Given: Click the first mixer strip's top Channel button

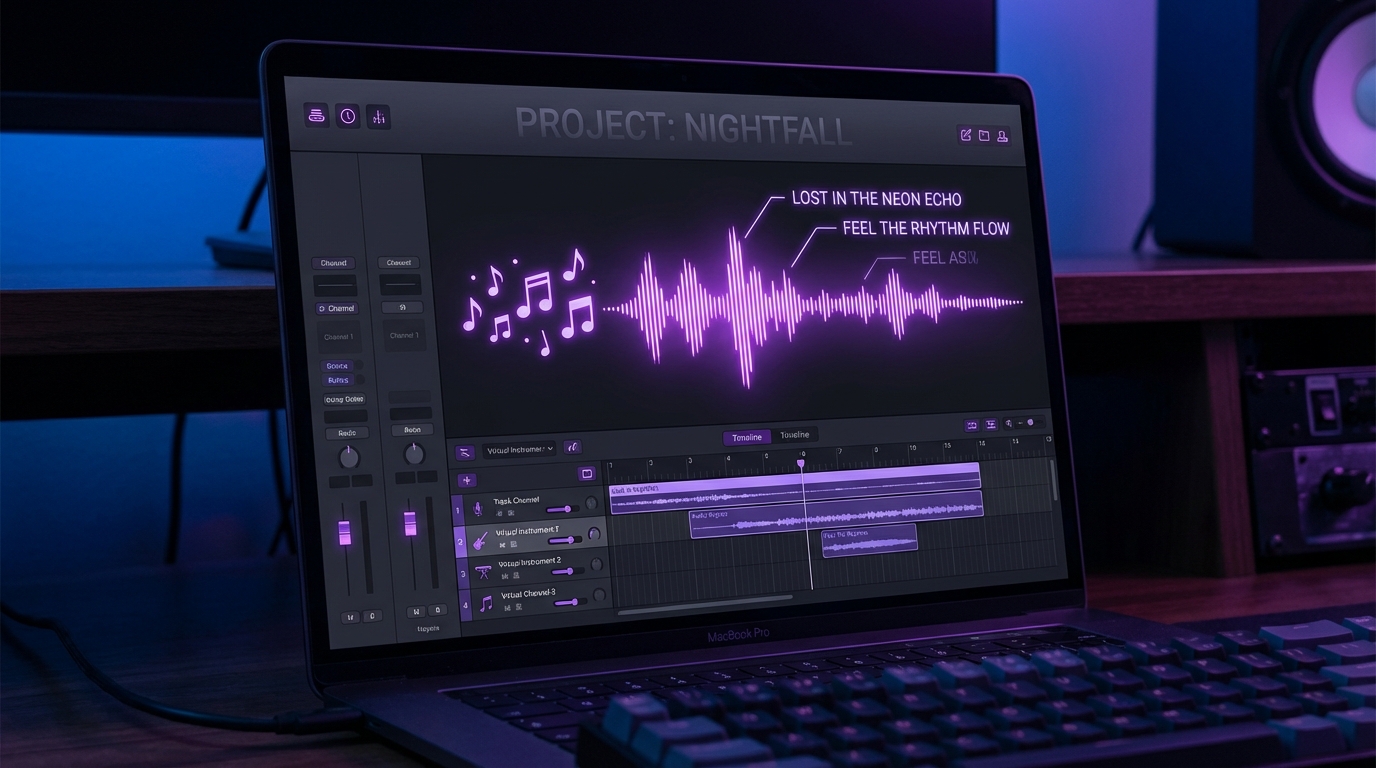Looking at the screenshot, I should 334,263.
